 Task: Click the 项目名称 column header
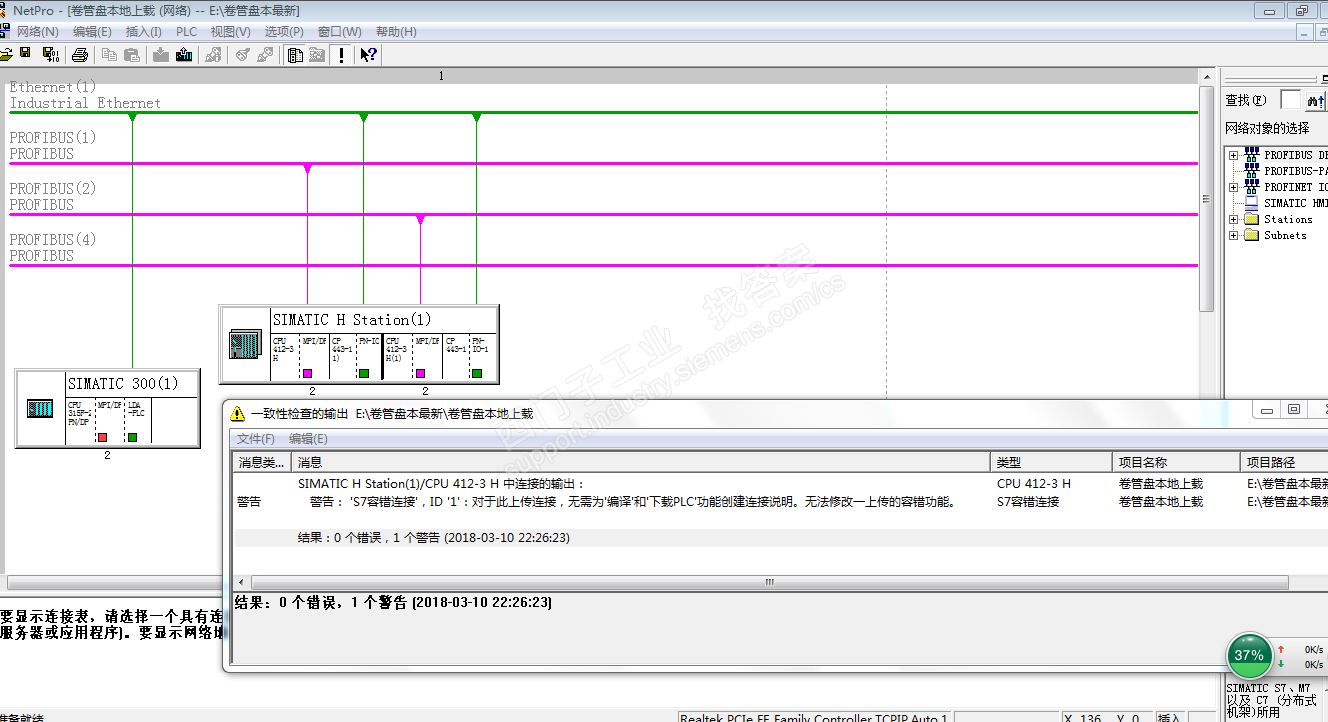[x=1177, y=462]
